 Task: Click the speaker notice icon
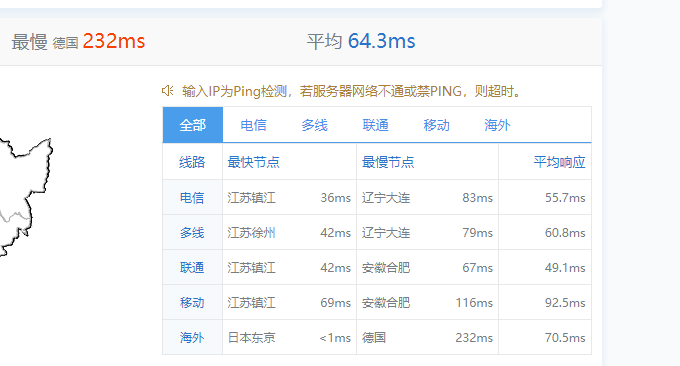(x=167, y=91)
